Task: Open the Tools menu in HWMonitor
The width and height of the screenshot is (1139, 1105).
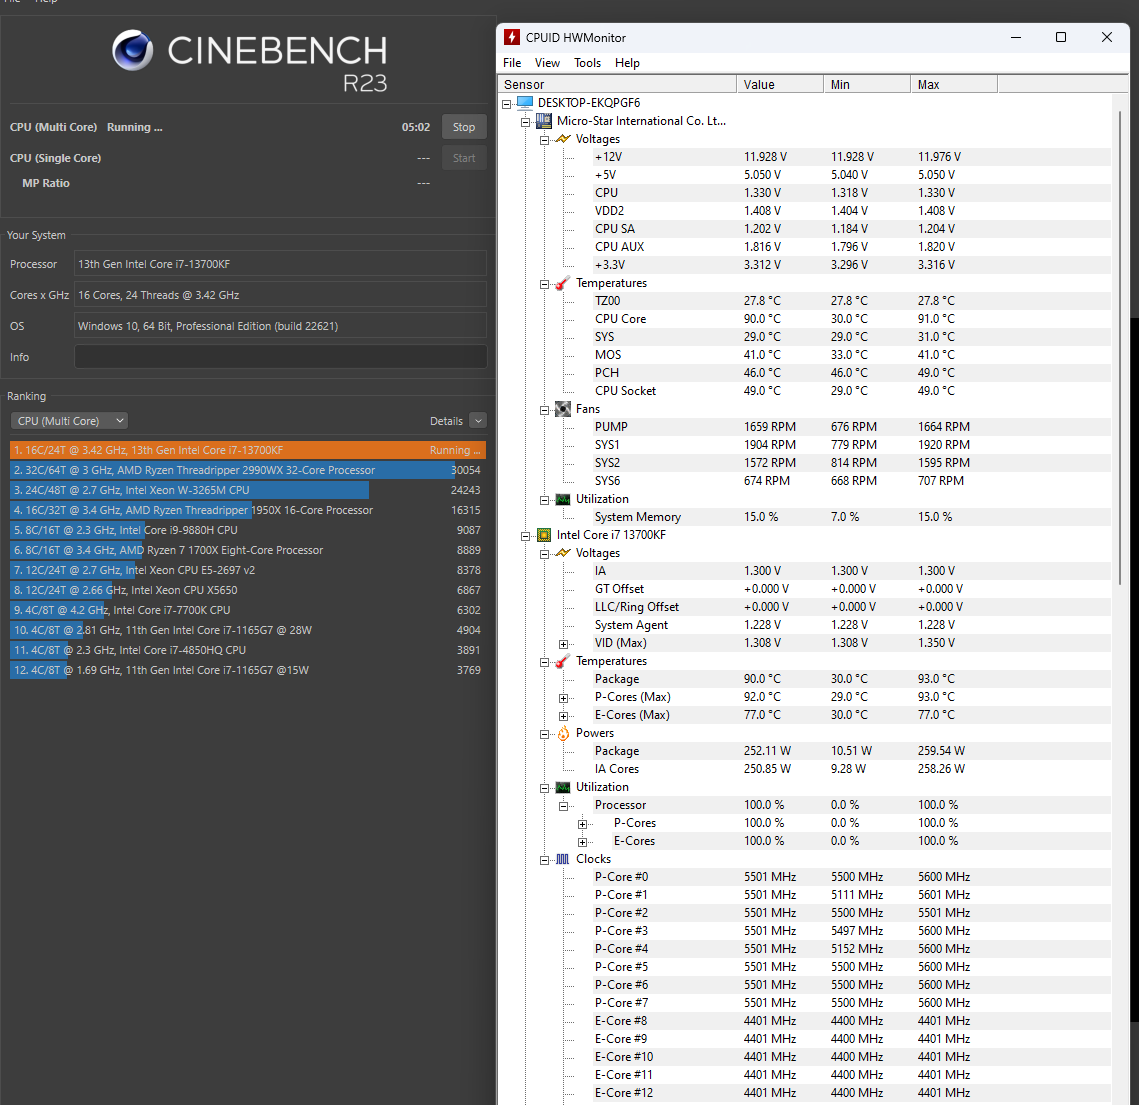Action: pos(587,63)
